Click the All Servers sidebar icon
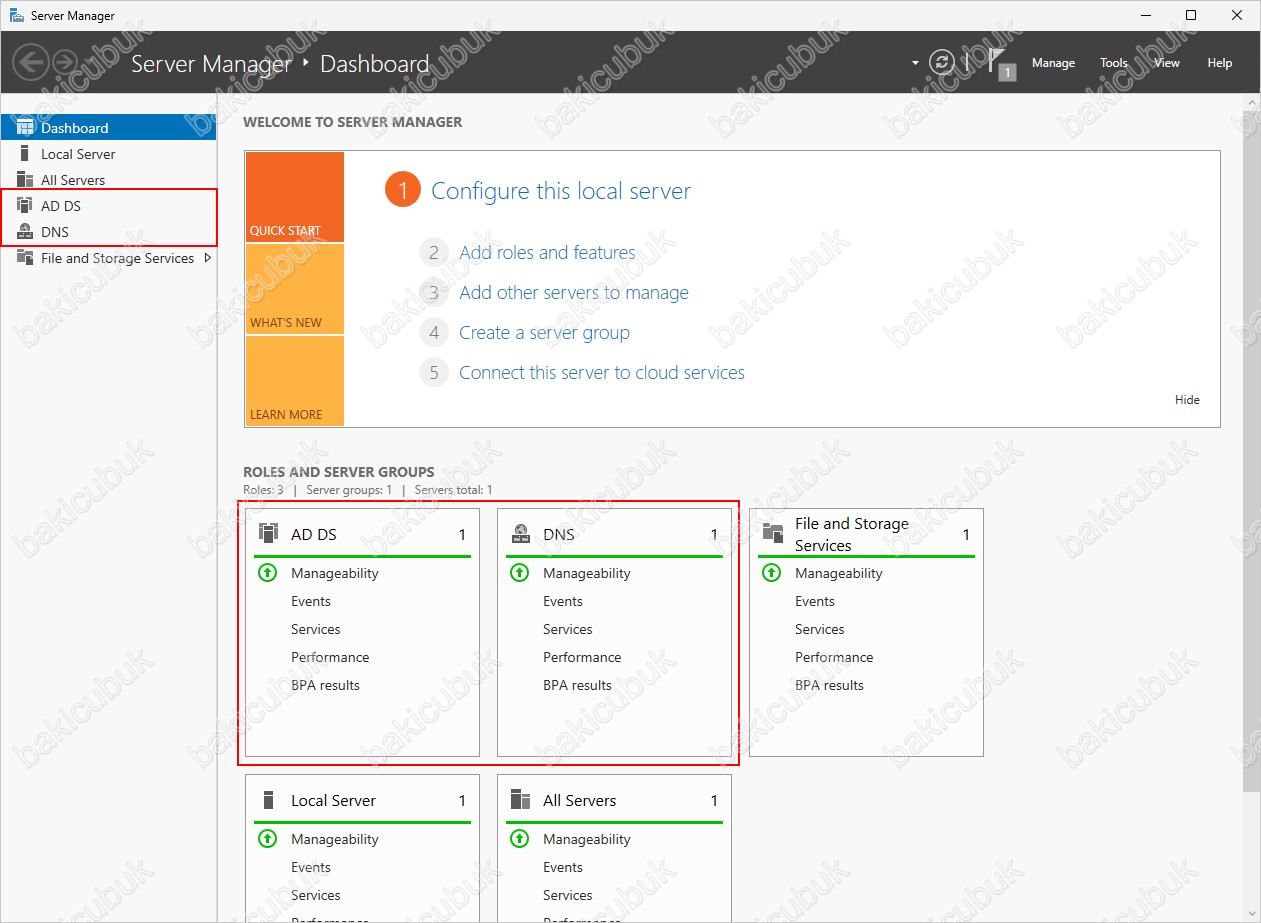 click(x=25, y=179)
